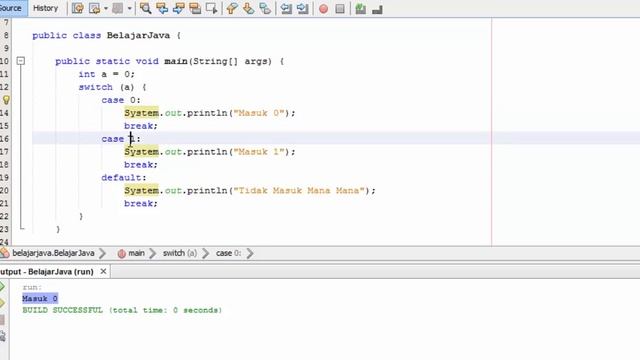The width and height of the screenshot is (640, 360).
Task: Go to Find Next Occurrence icon
Action: pos(178,8)
